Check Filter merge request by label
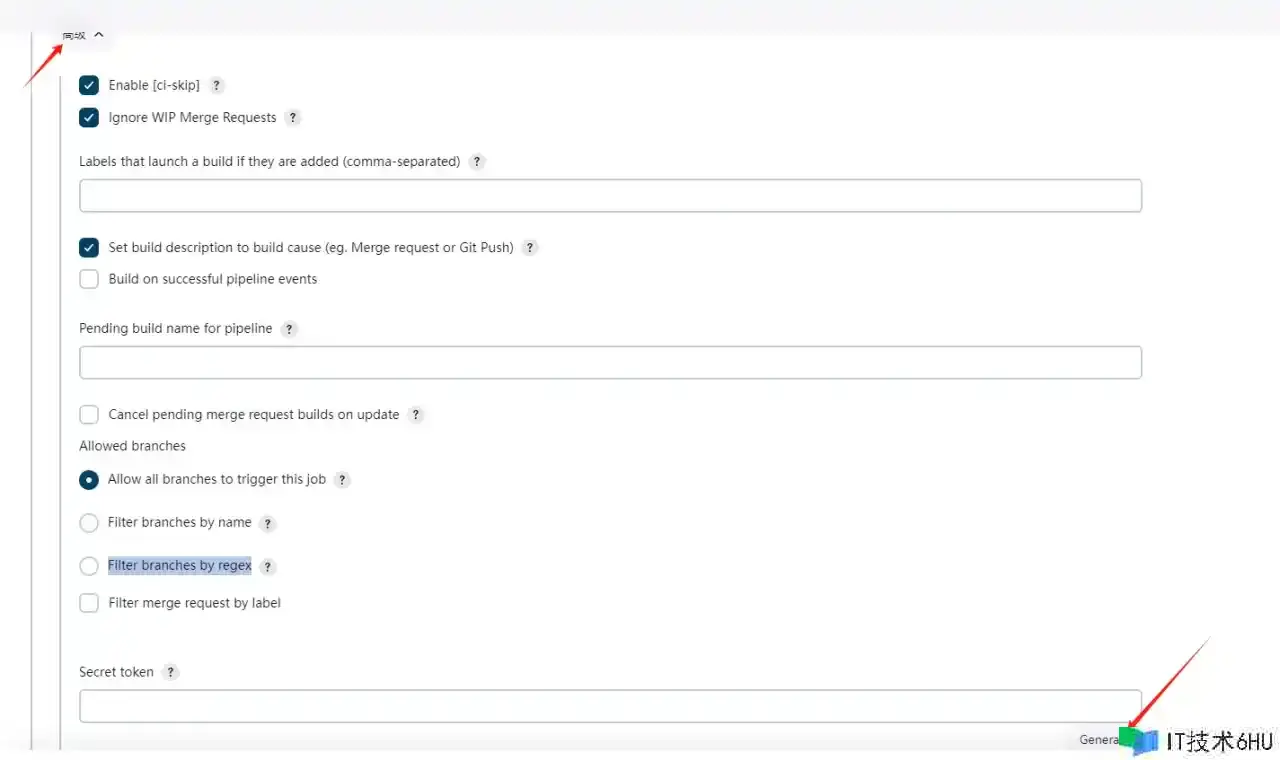 point(89,604)
